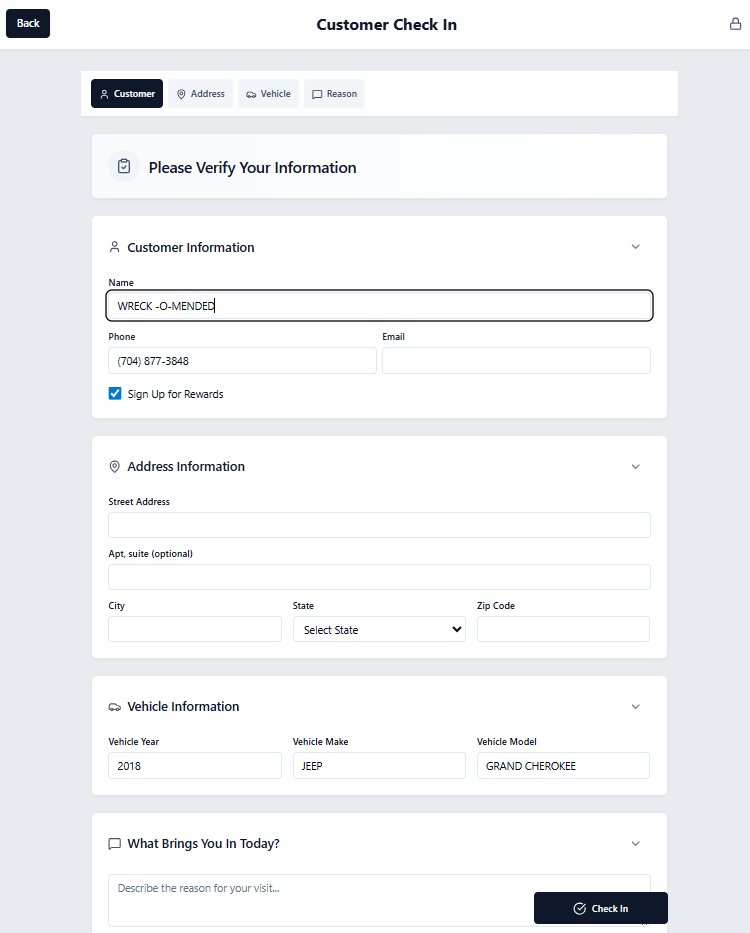The width and height of the screenshot is (750, 933).
Task: Toggle the Sign Up for Rewards checkbox
Action: click(115, 394)
